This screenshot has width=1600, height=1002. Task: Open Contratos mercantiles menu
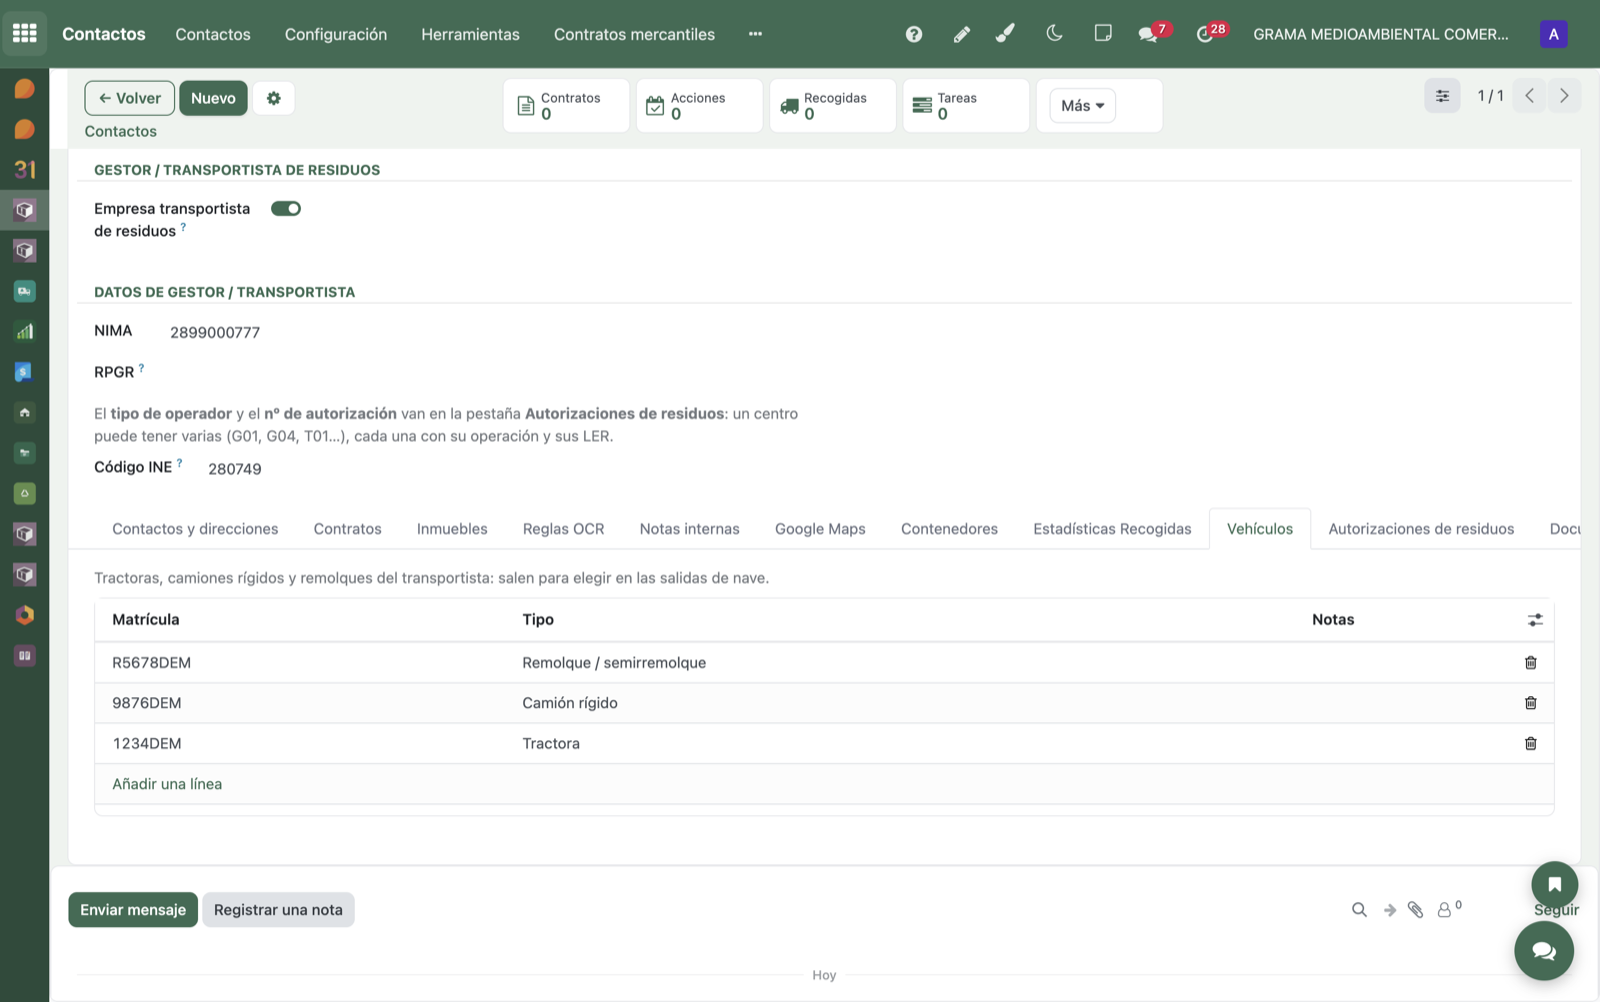(634, 34)
